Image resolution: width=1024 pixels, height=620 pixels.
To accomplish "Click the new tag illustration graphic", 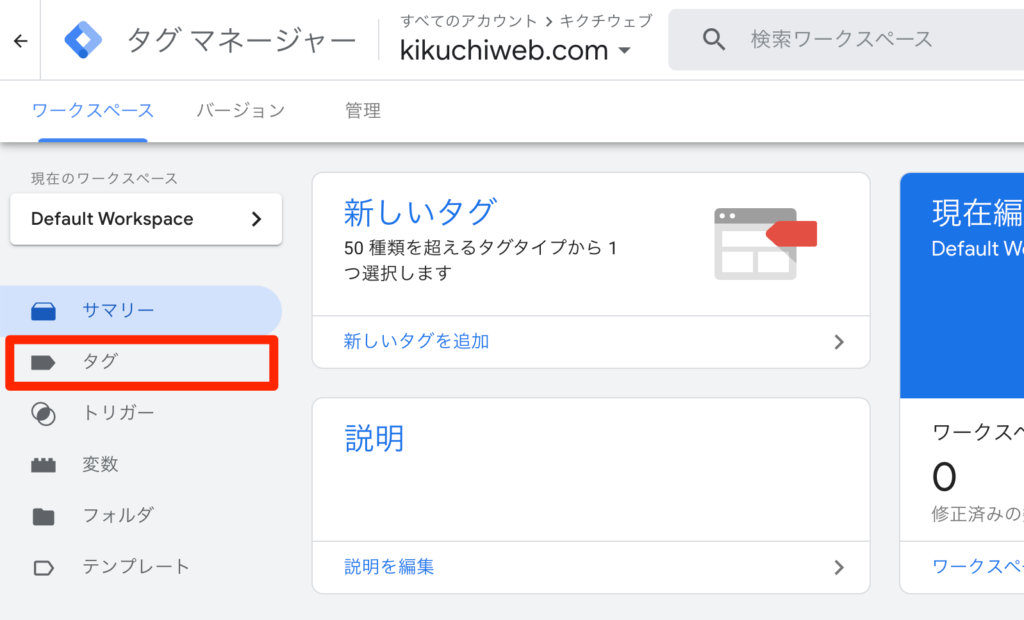I will click(765, 244).
